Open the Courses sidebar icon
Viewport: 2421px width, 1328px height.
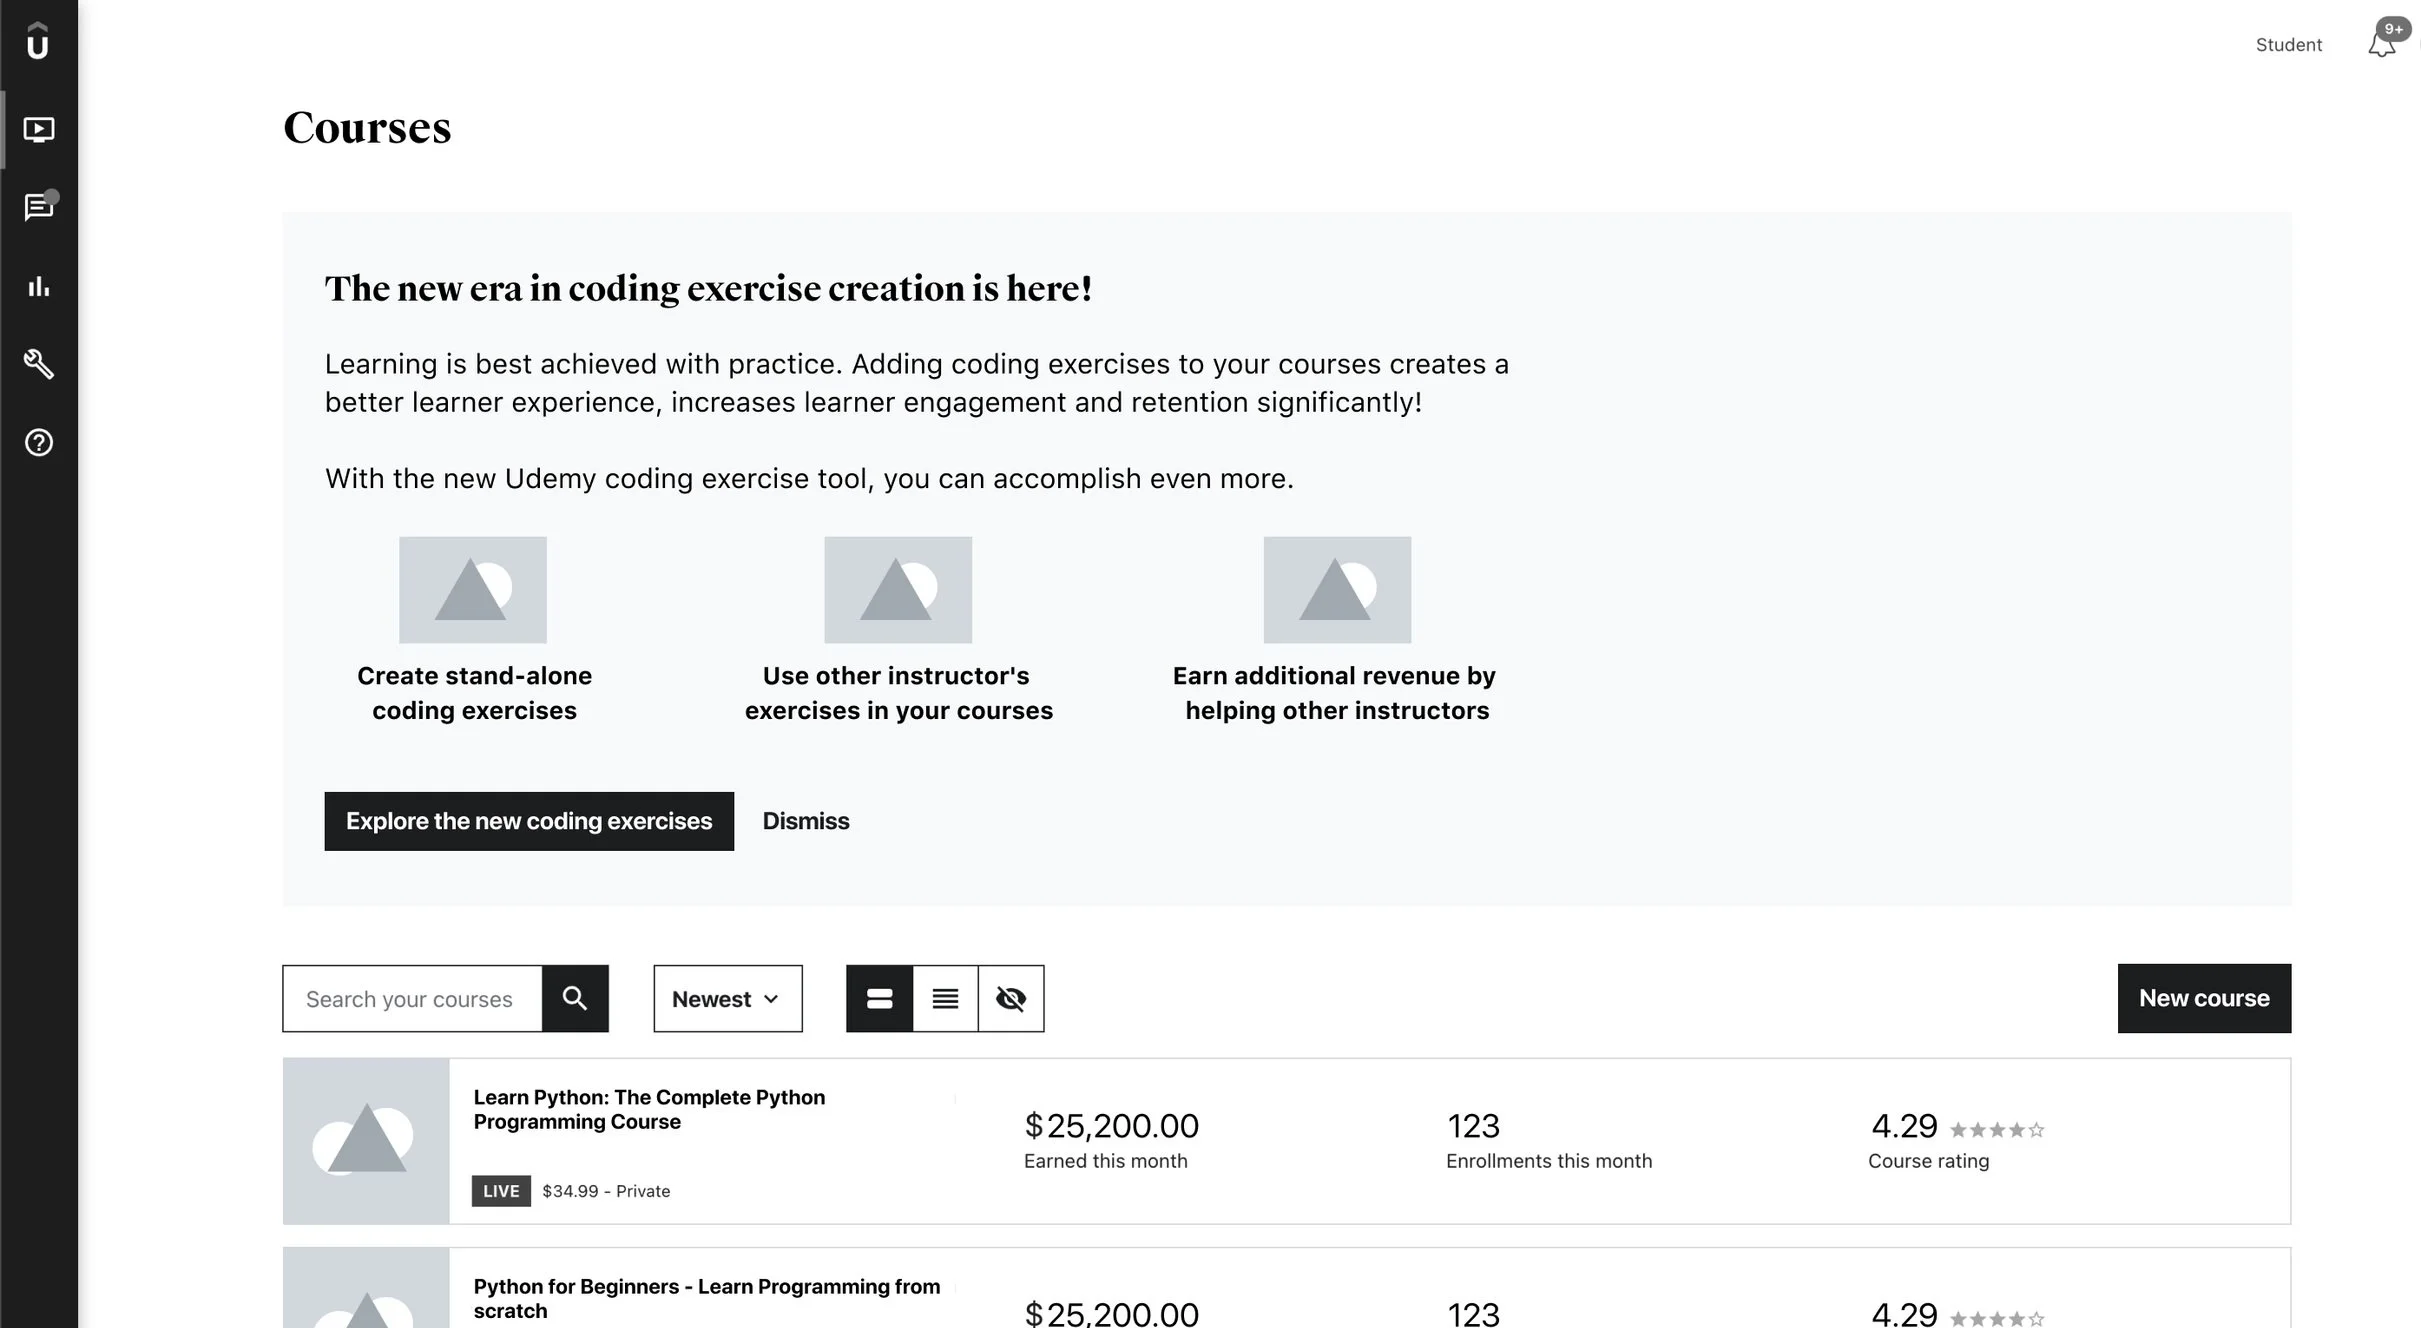38,130
